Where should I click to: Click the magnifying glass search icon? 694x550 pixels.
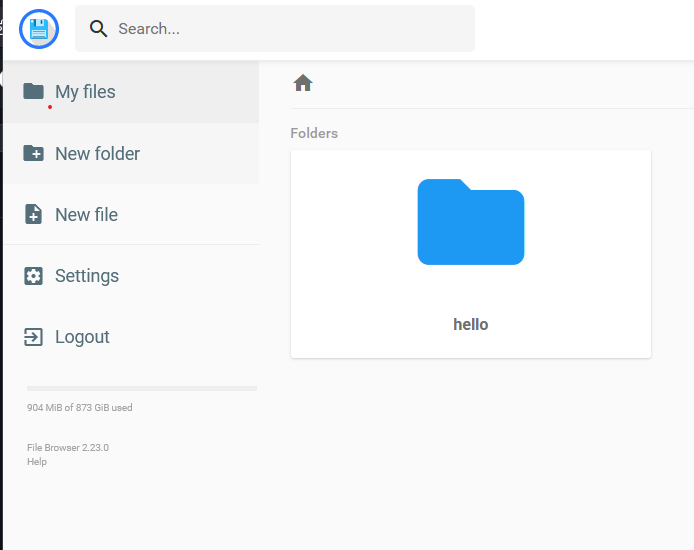(98, 29)
